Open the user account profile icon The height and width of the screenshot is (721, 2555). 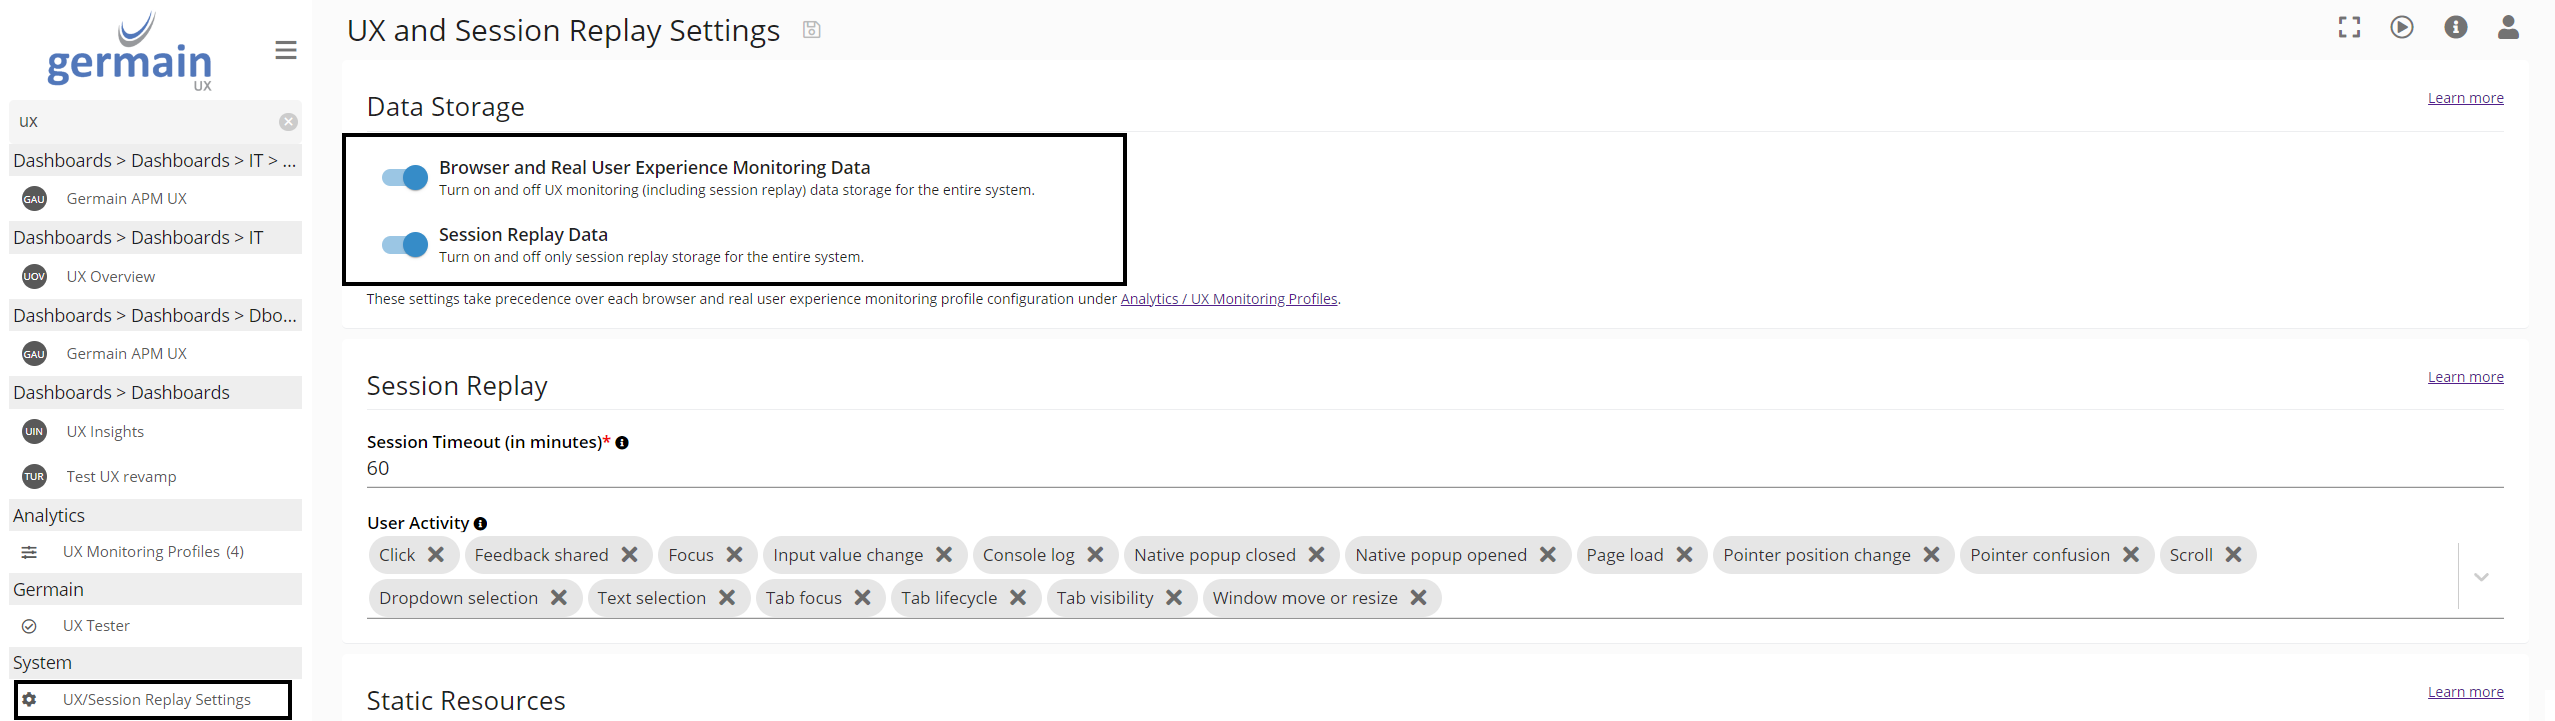click(x=2508, y=28)
